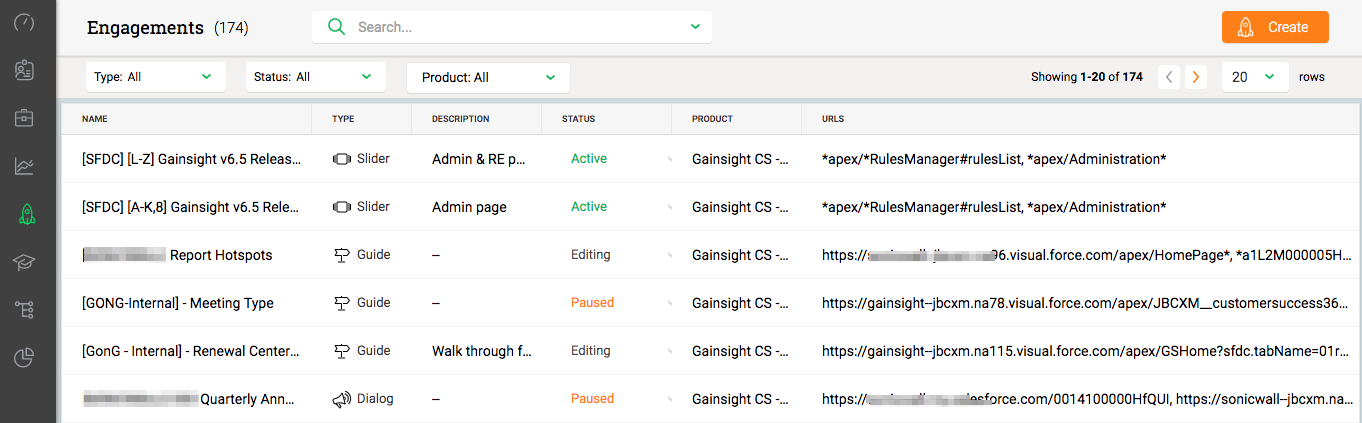Sort by the STATUS column header
This screenshot has height=423, width=1362.
(578, 119)
